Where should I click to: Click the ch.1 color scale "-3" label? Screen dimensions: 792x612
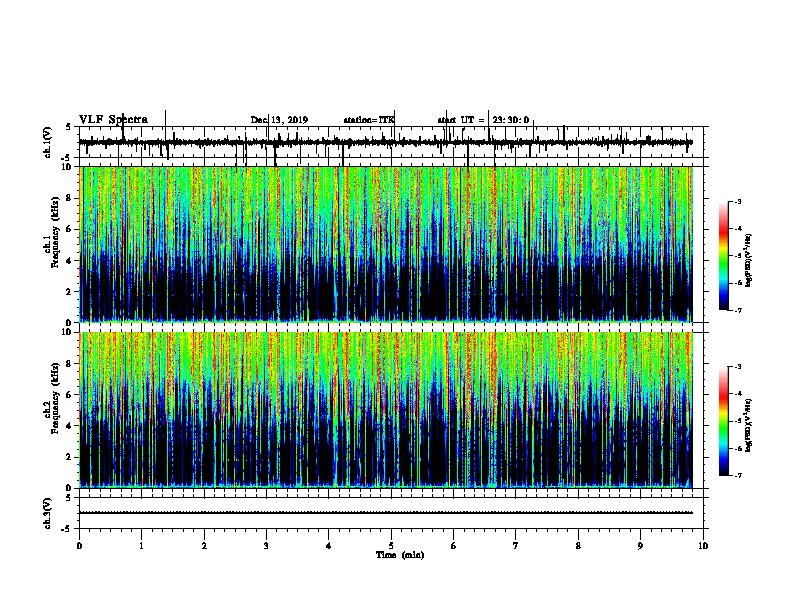737,202
